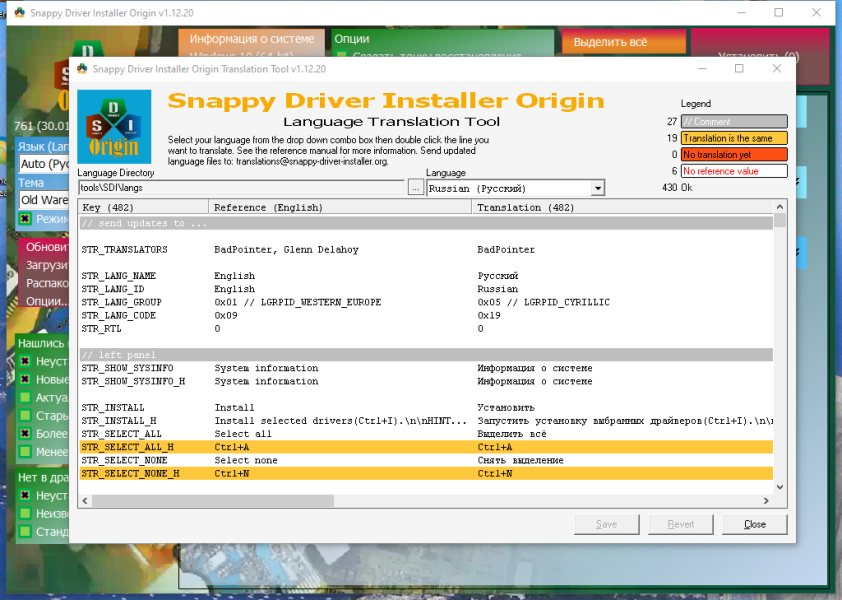Toggle 'Станд' checkbox in main window
Image resolution: width=842 pixels, height=600 pixels.
coord(25,532)
